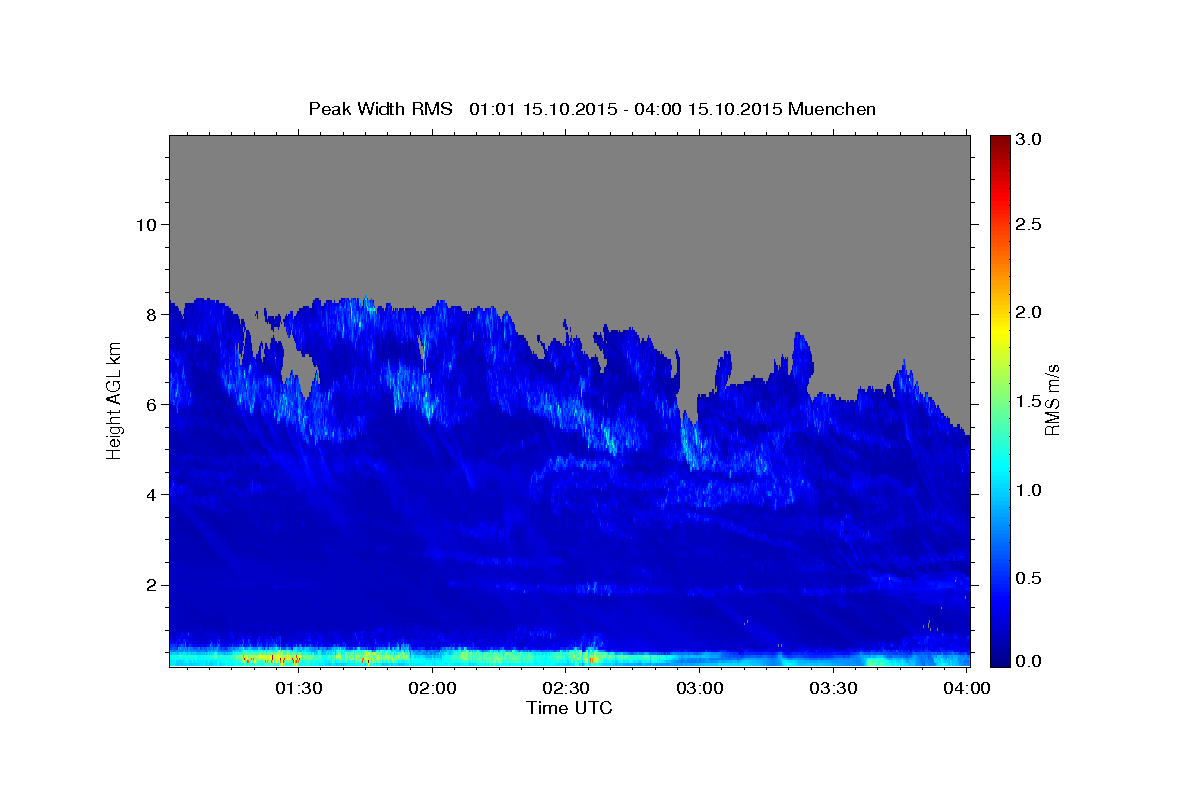Image resolution: width=1200 pixels, height=800 pixels.
Task: Click the 03:30 time tick label
Action: click(x=834, y=688)
